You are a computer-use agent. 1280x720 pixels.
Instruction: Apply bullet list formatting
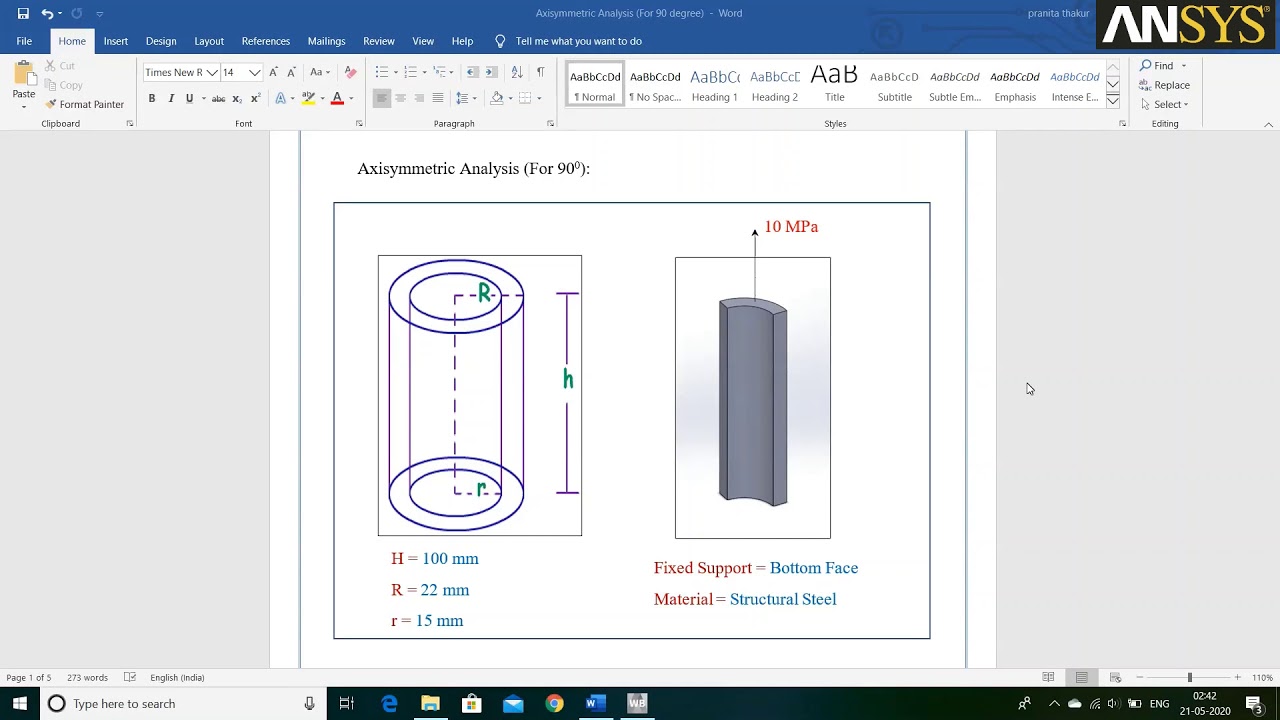click(381, 72)
